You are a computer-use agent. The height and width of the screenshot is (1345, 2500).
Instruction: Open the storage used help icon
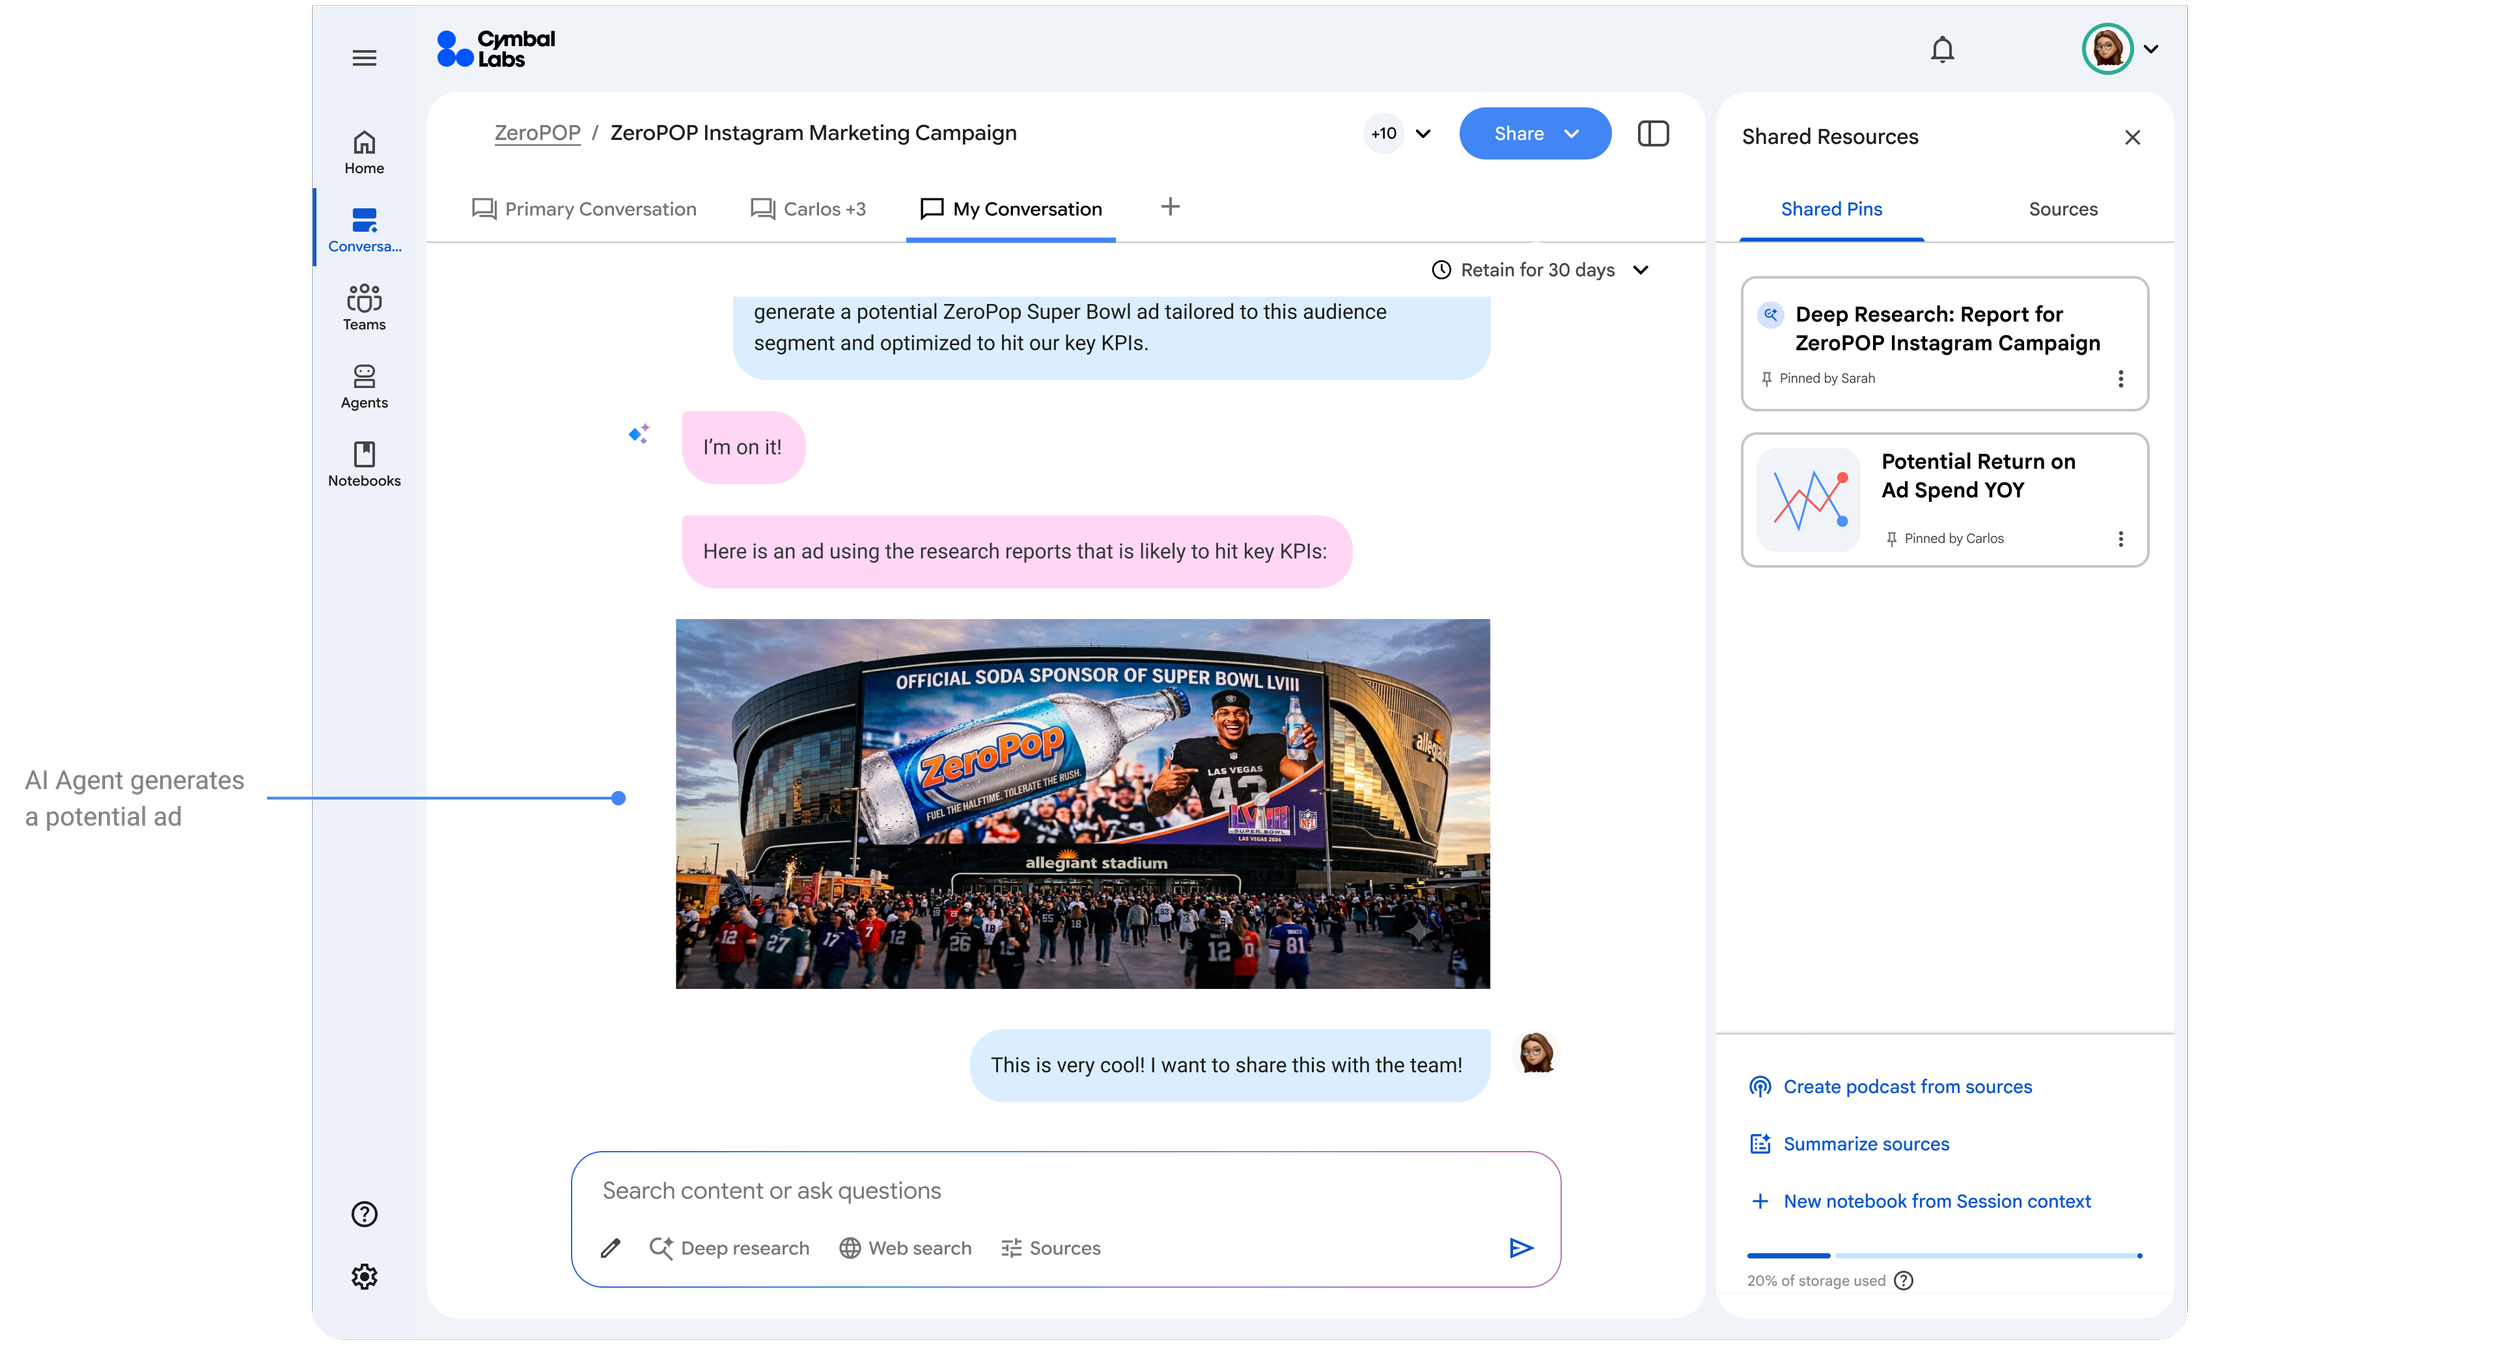[1904, 1281]
